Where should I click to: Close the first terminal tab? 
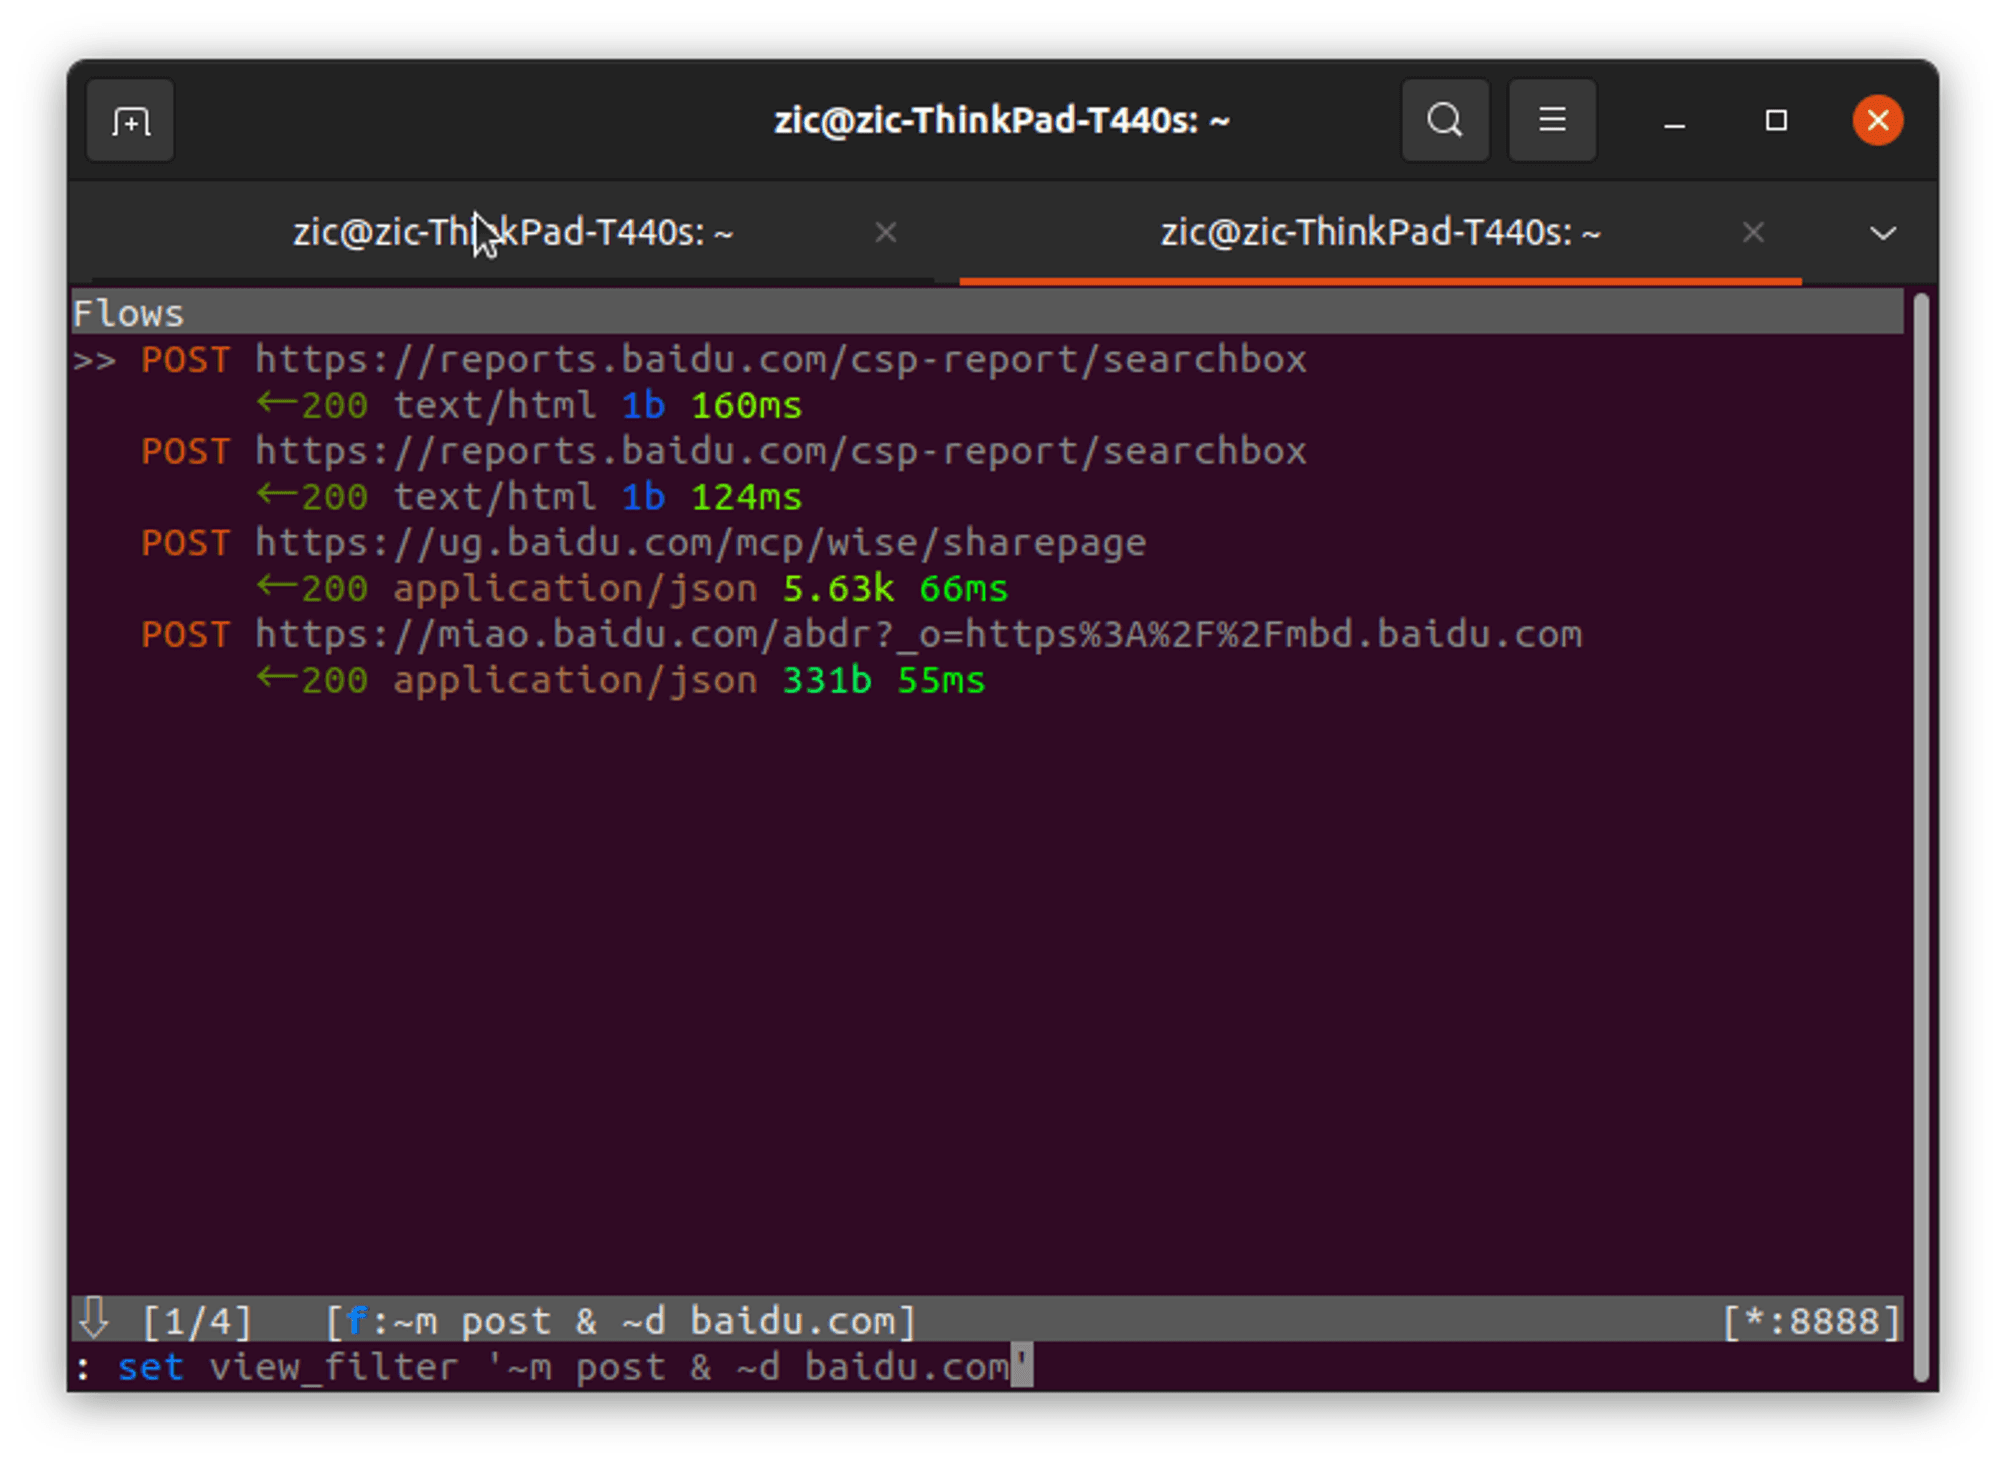tap(885, 233)
